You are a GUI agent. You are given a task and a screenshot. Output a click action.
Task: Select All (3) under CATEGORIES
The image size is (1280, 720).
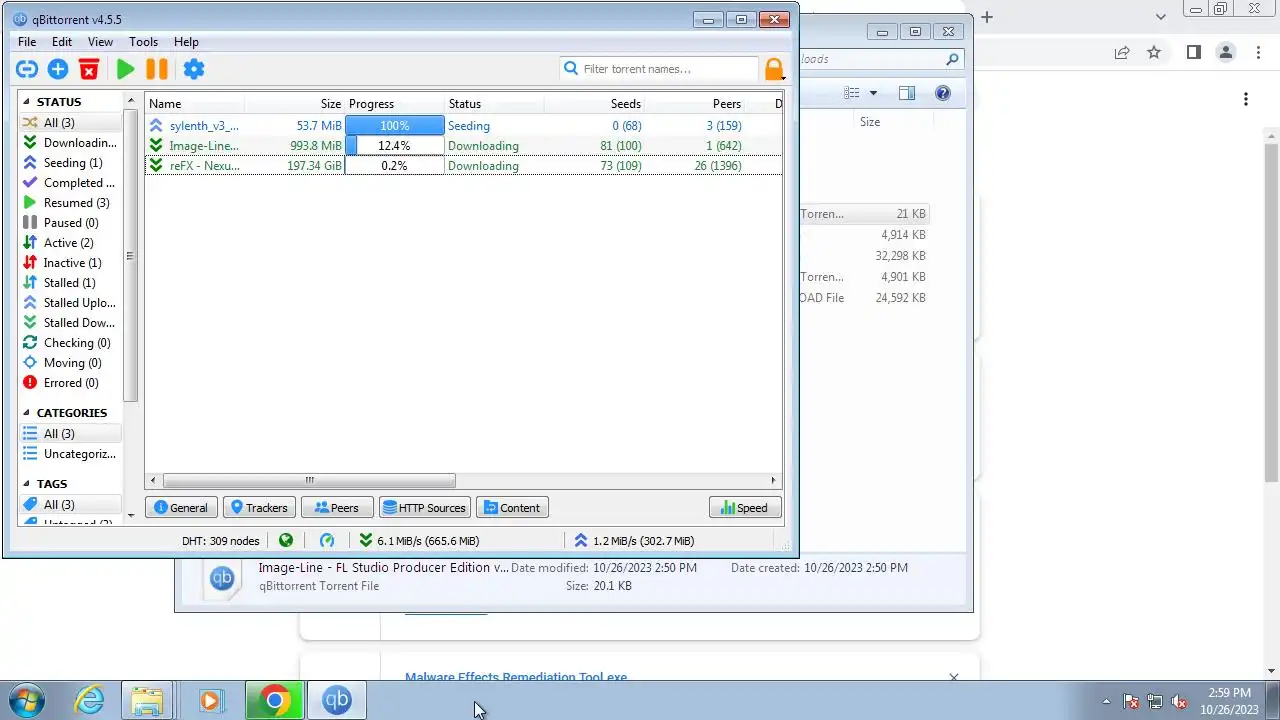(x=70, y=434)
